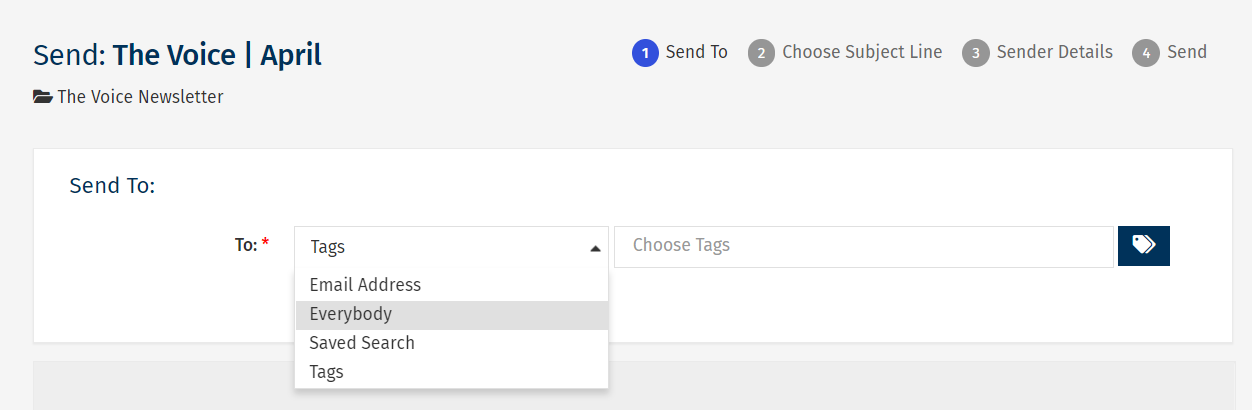Click the blue tags icon button
The image size is (1252, 410).
1143,246
